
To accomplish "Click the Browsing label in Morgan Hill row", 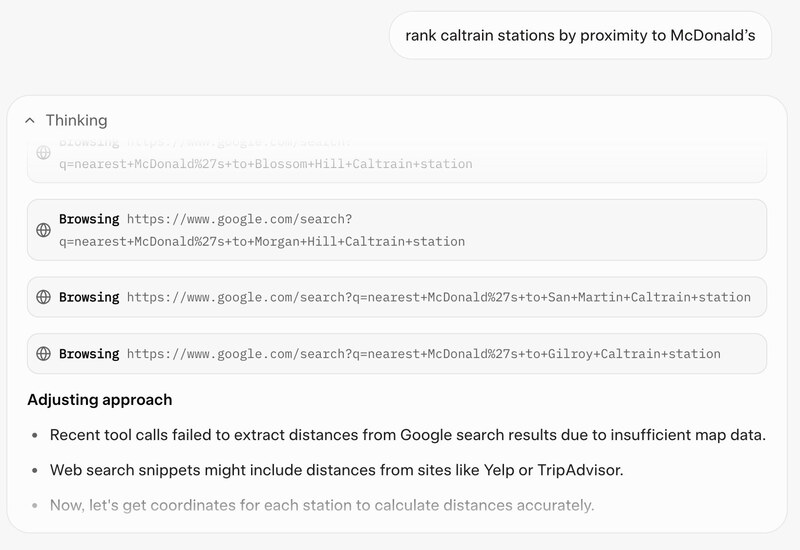I will 89,218.
